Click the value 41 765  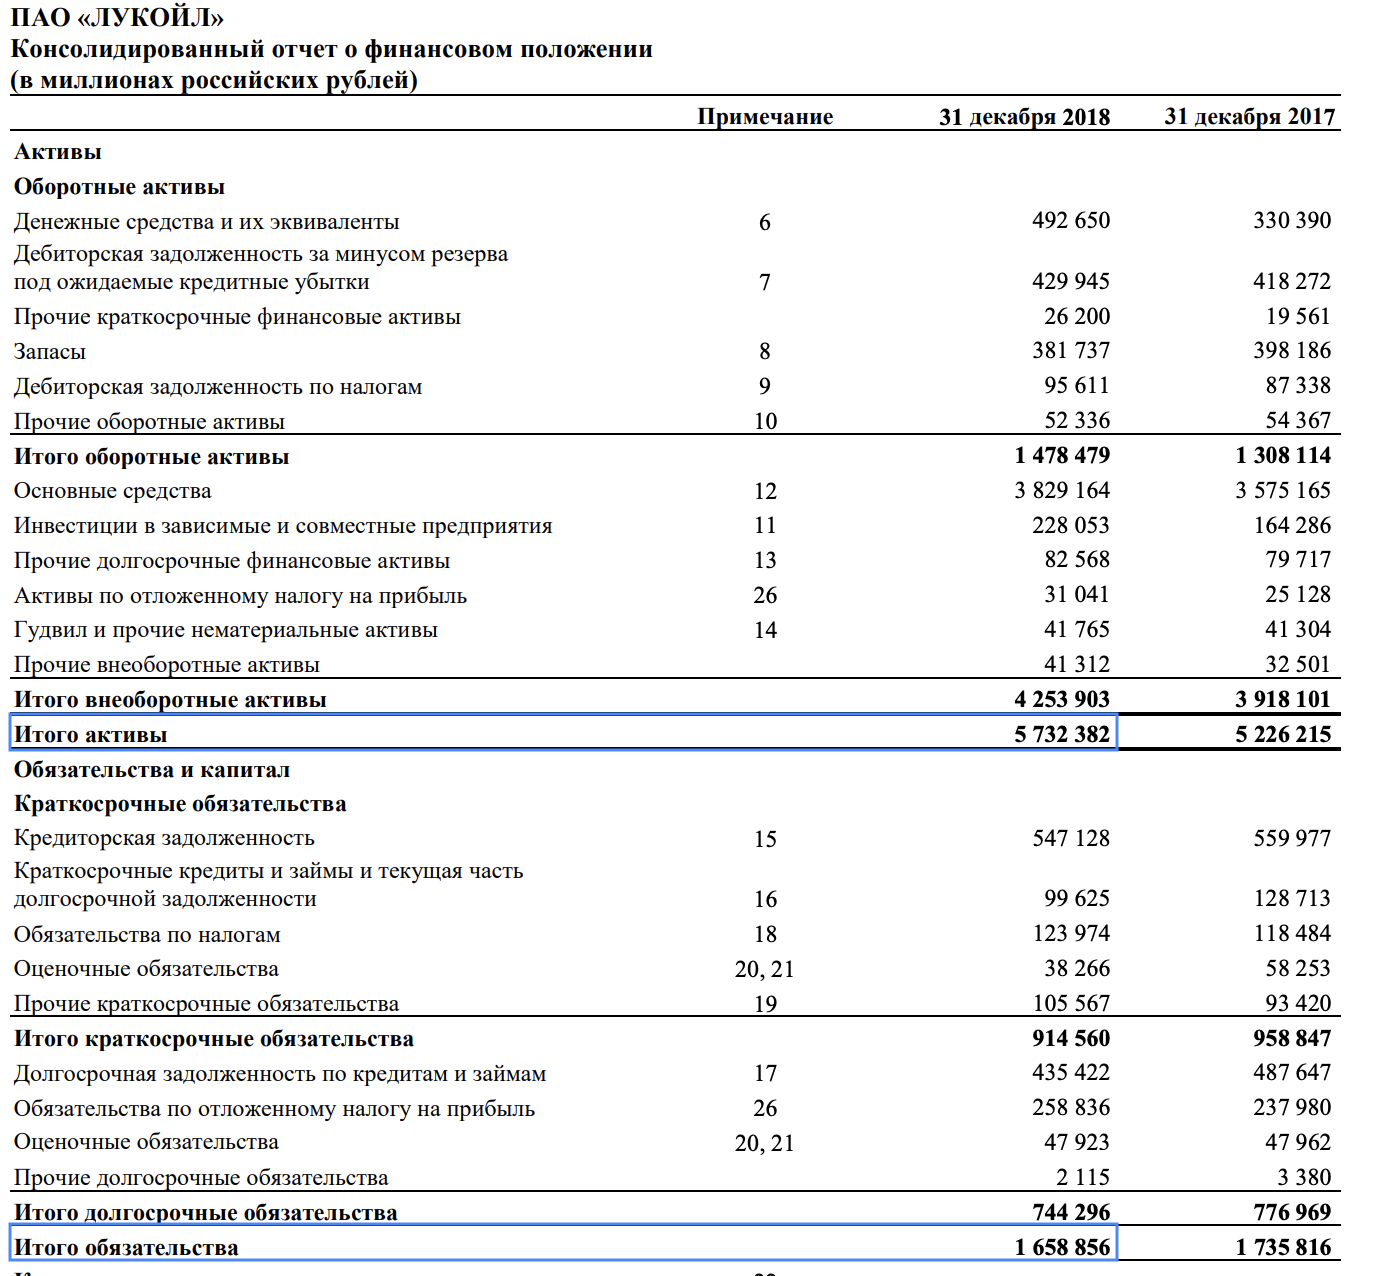tap(1077, 630)
